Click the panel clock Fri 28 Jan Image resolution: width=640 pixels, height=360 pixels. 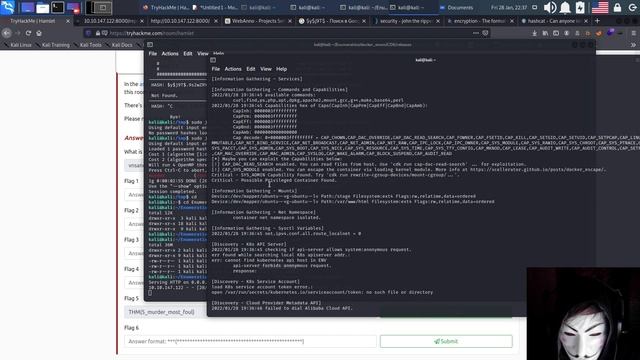click(x=509, y=7)
